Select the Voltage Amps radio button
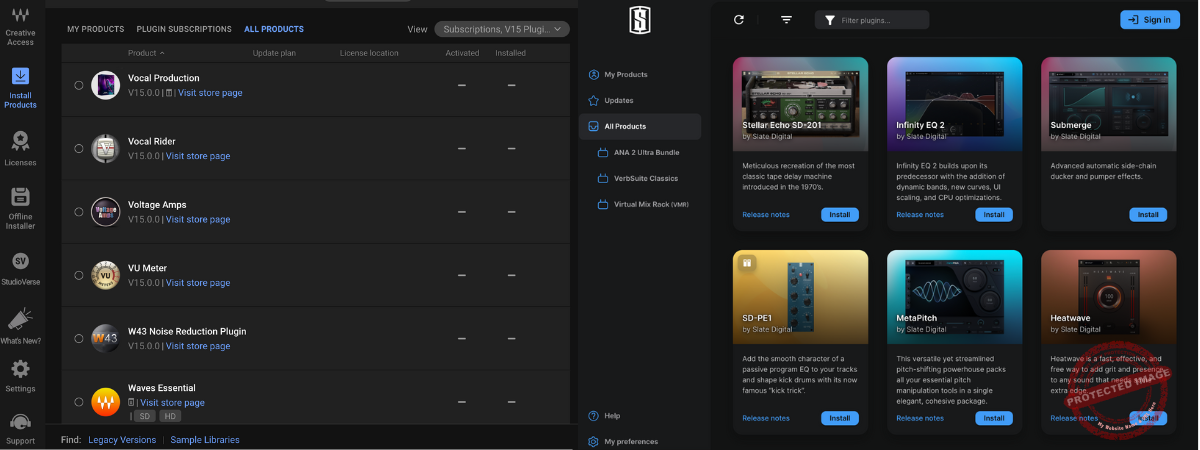The height and width of the screenshot is (450, 1200). (79, 212)
